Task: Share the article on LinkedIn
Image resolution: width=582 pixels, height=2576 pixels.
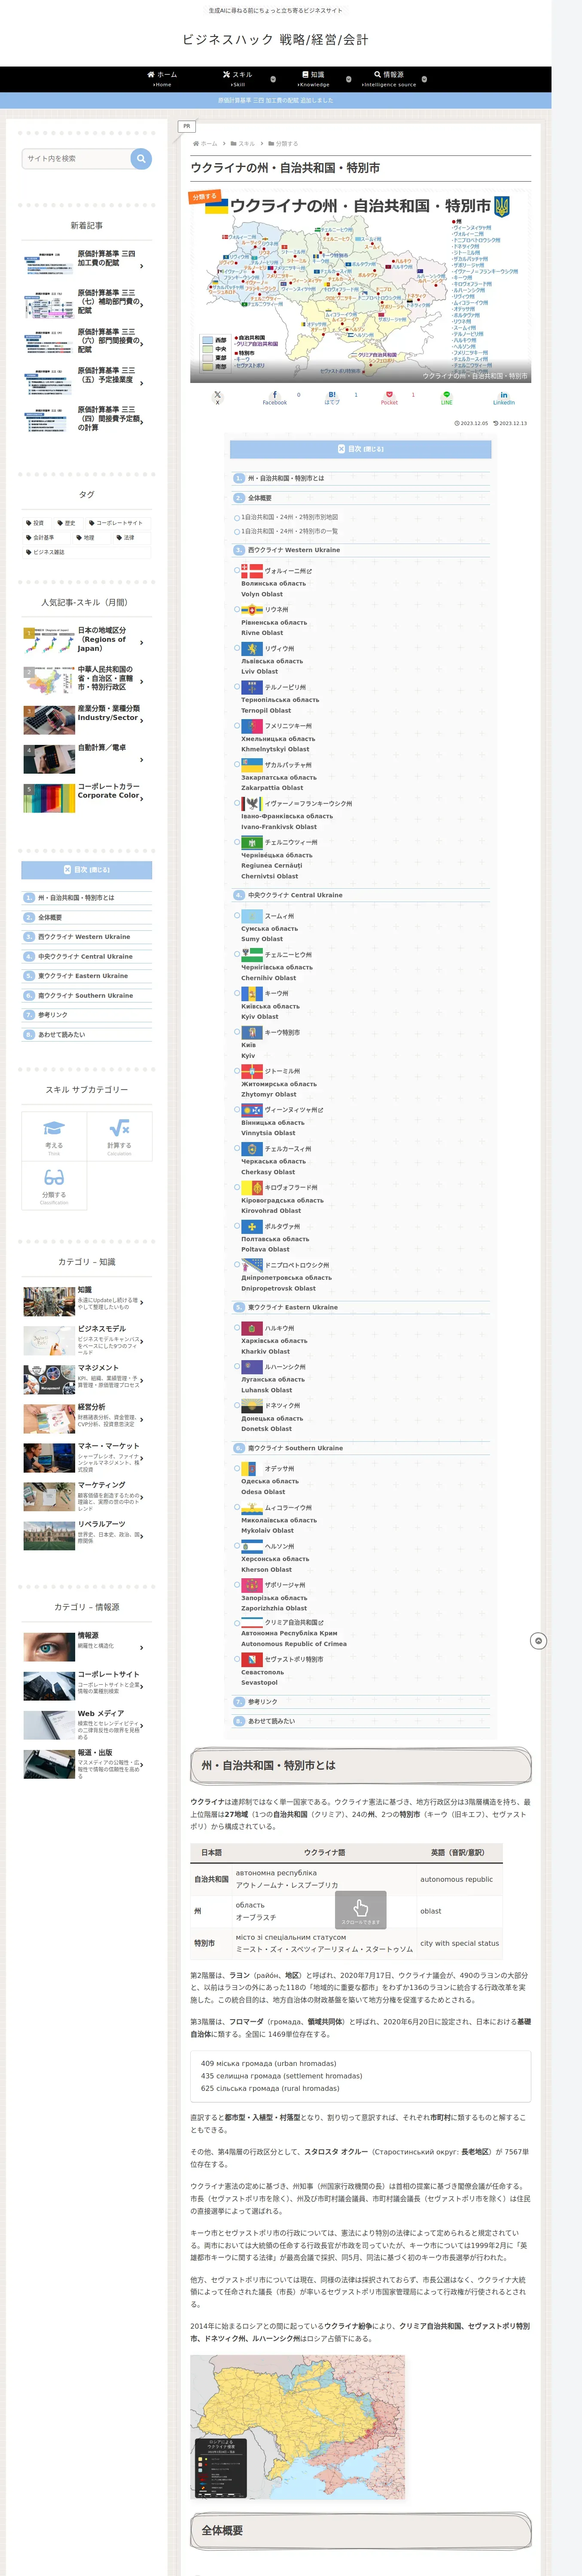Action: [x=504, y=397]
